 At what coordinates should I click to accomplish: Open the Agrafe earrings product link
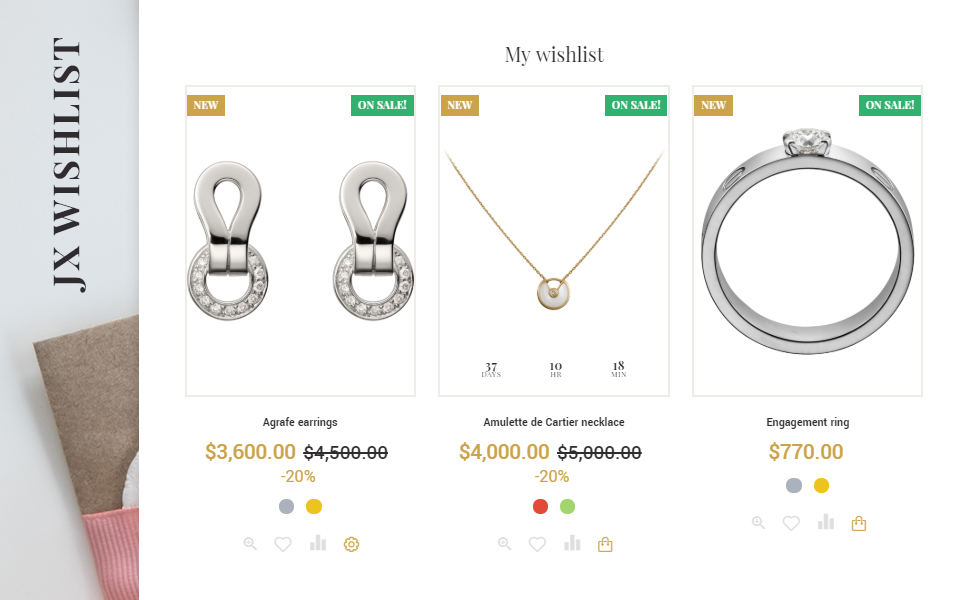pos(300,422)
